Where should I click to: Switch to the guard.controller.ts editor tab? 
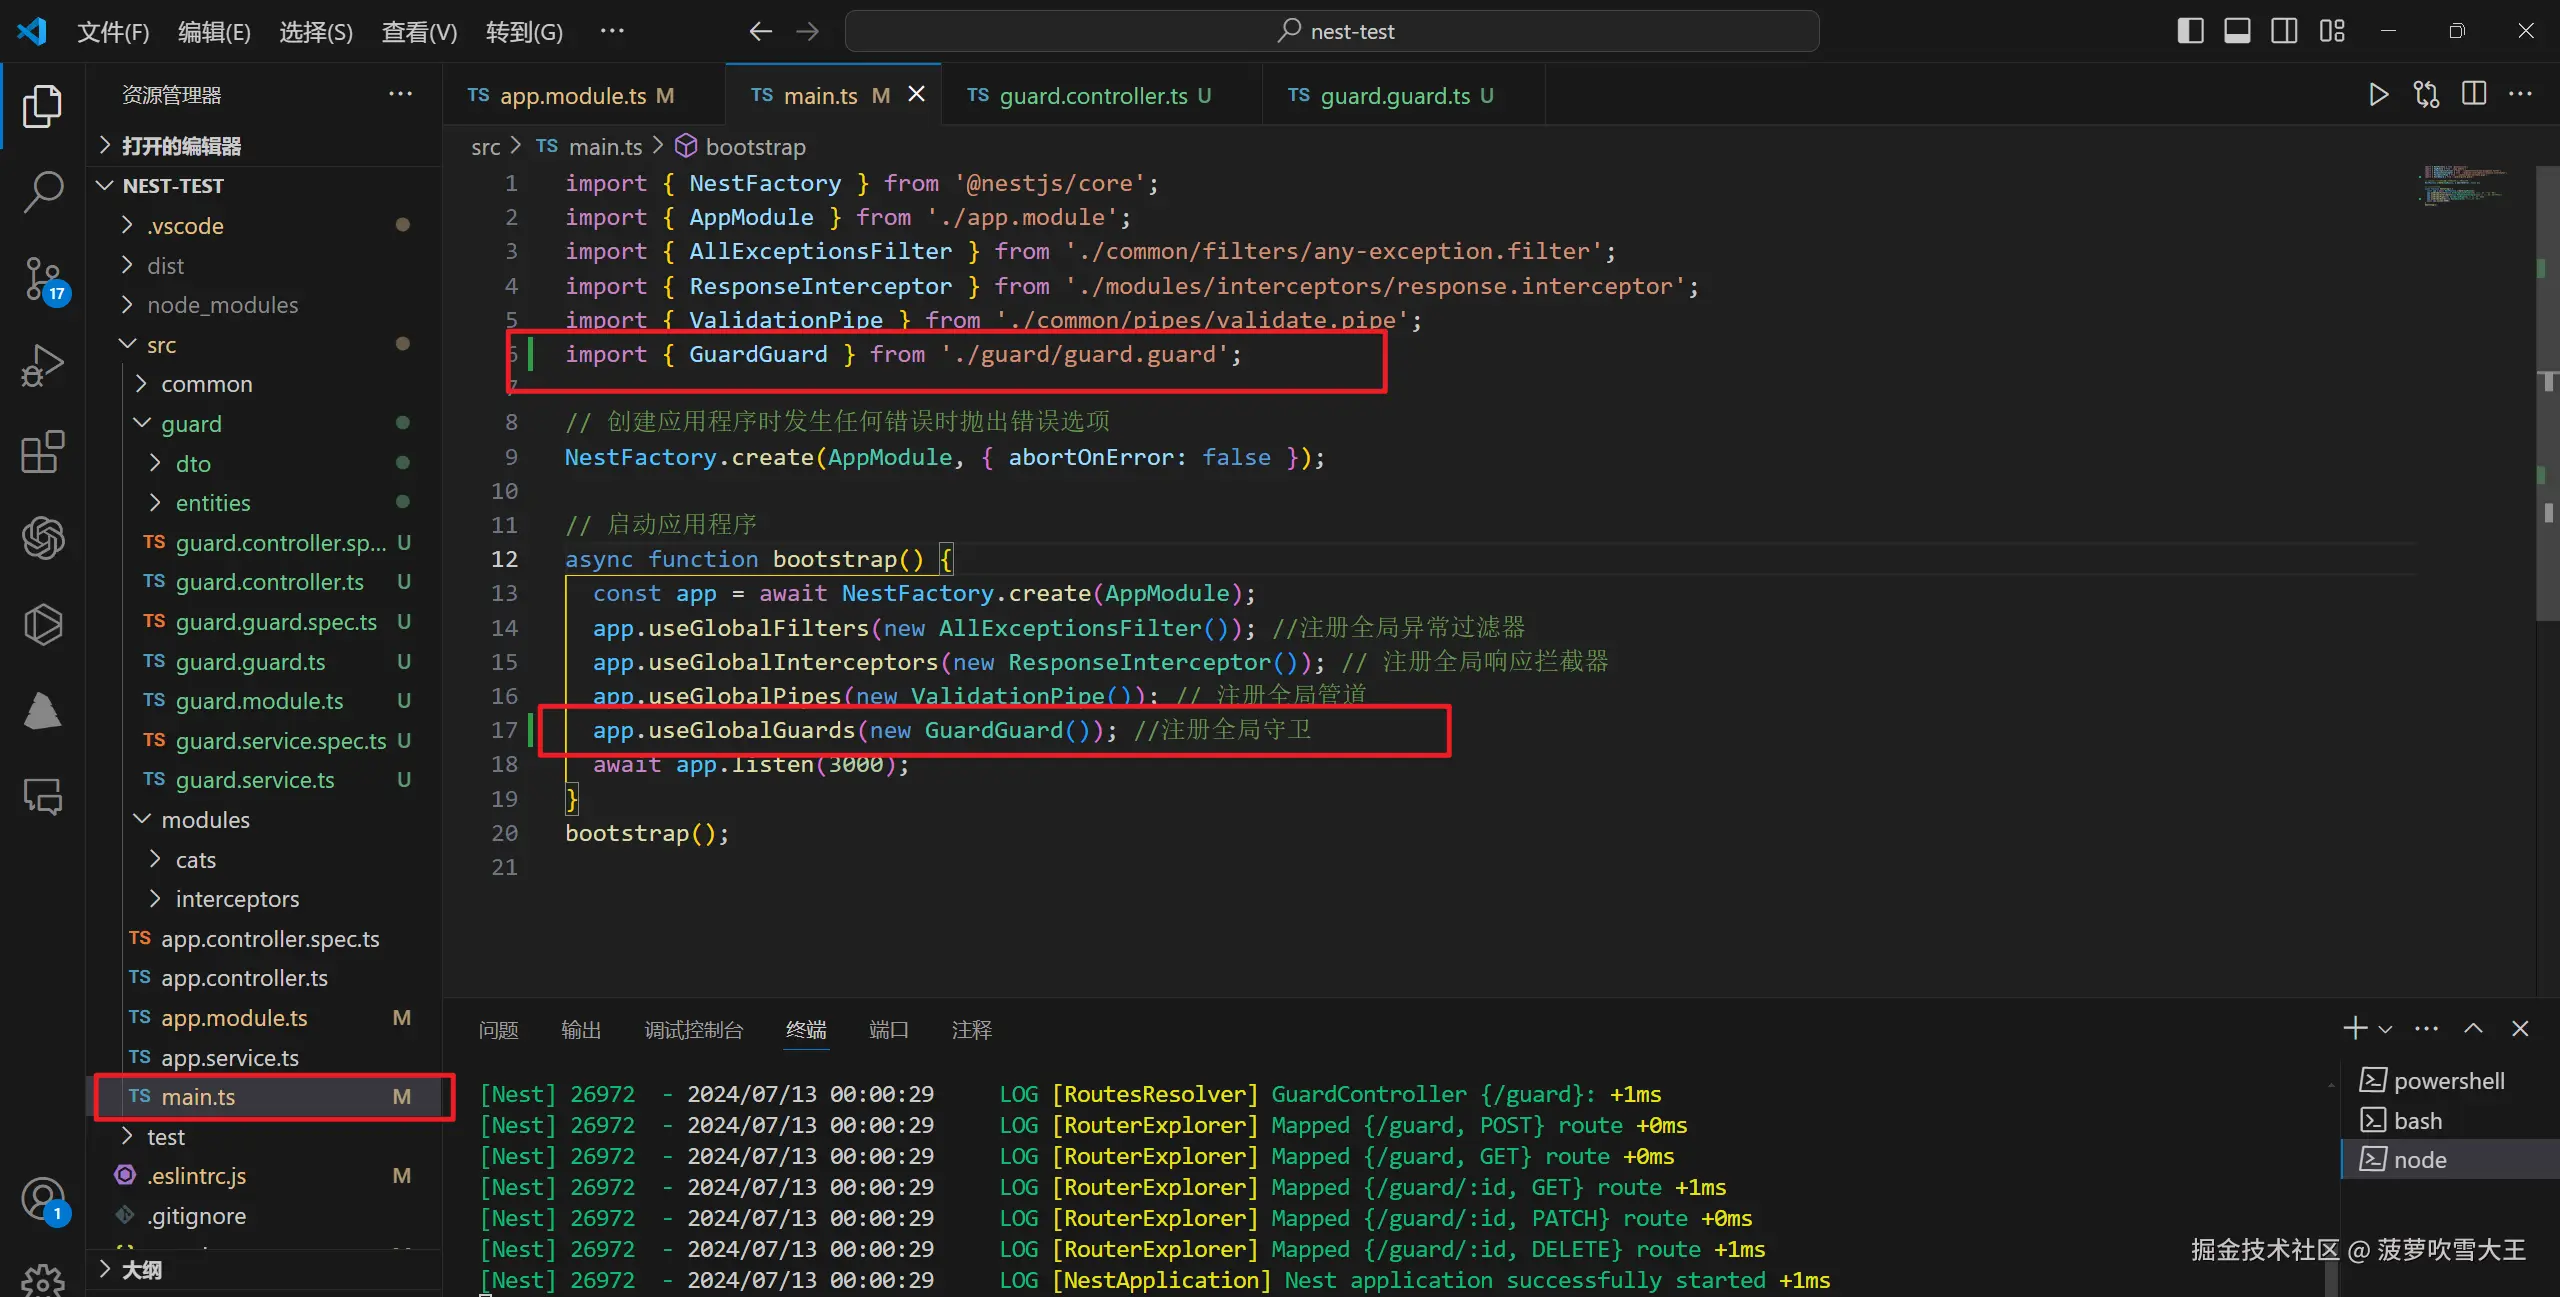coord(1093,96)
